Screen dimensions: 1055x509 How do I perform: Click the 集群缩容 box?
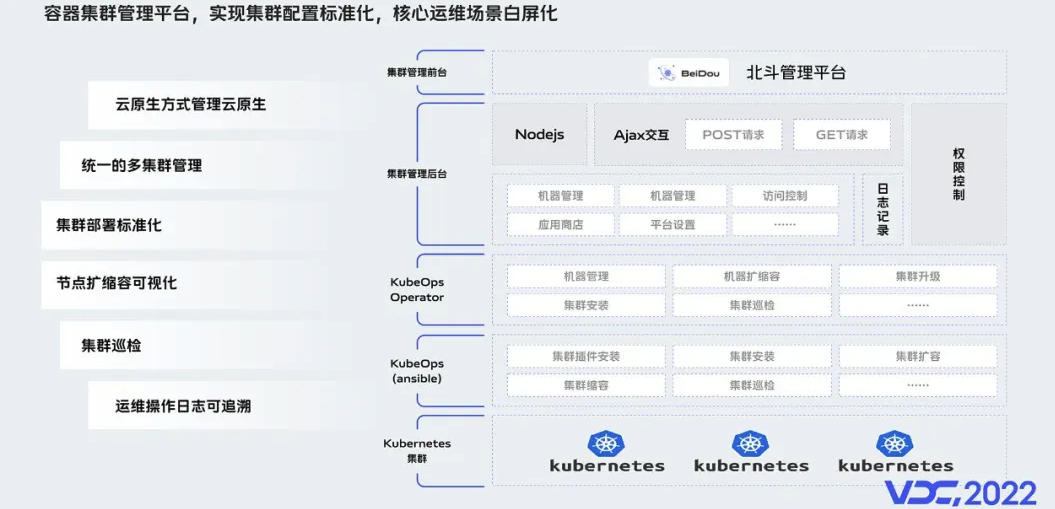pos(586,385)
